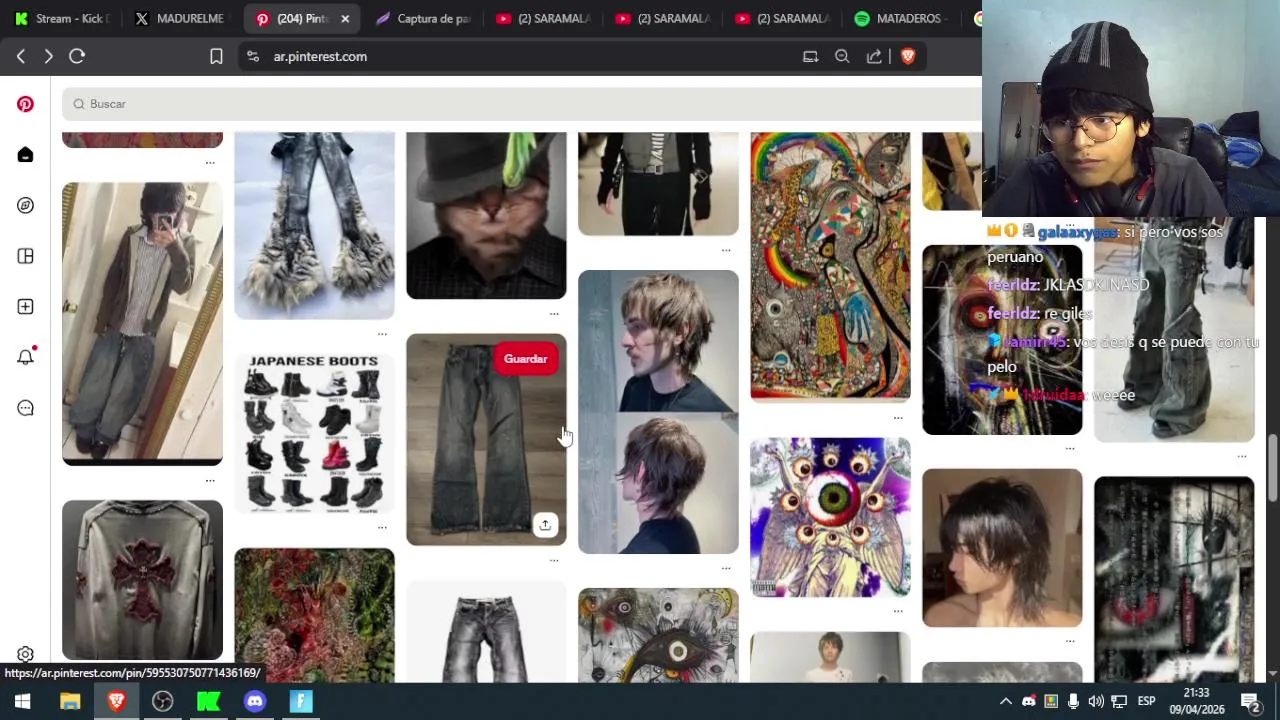Click the Pinterest logo in the sidebar
This screenshot has width=1280, height=720.
tap(25, 104)
